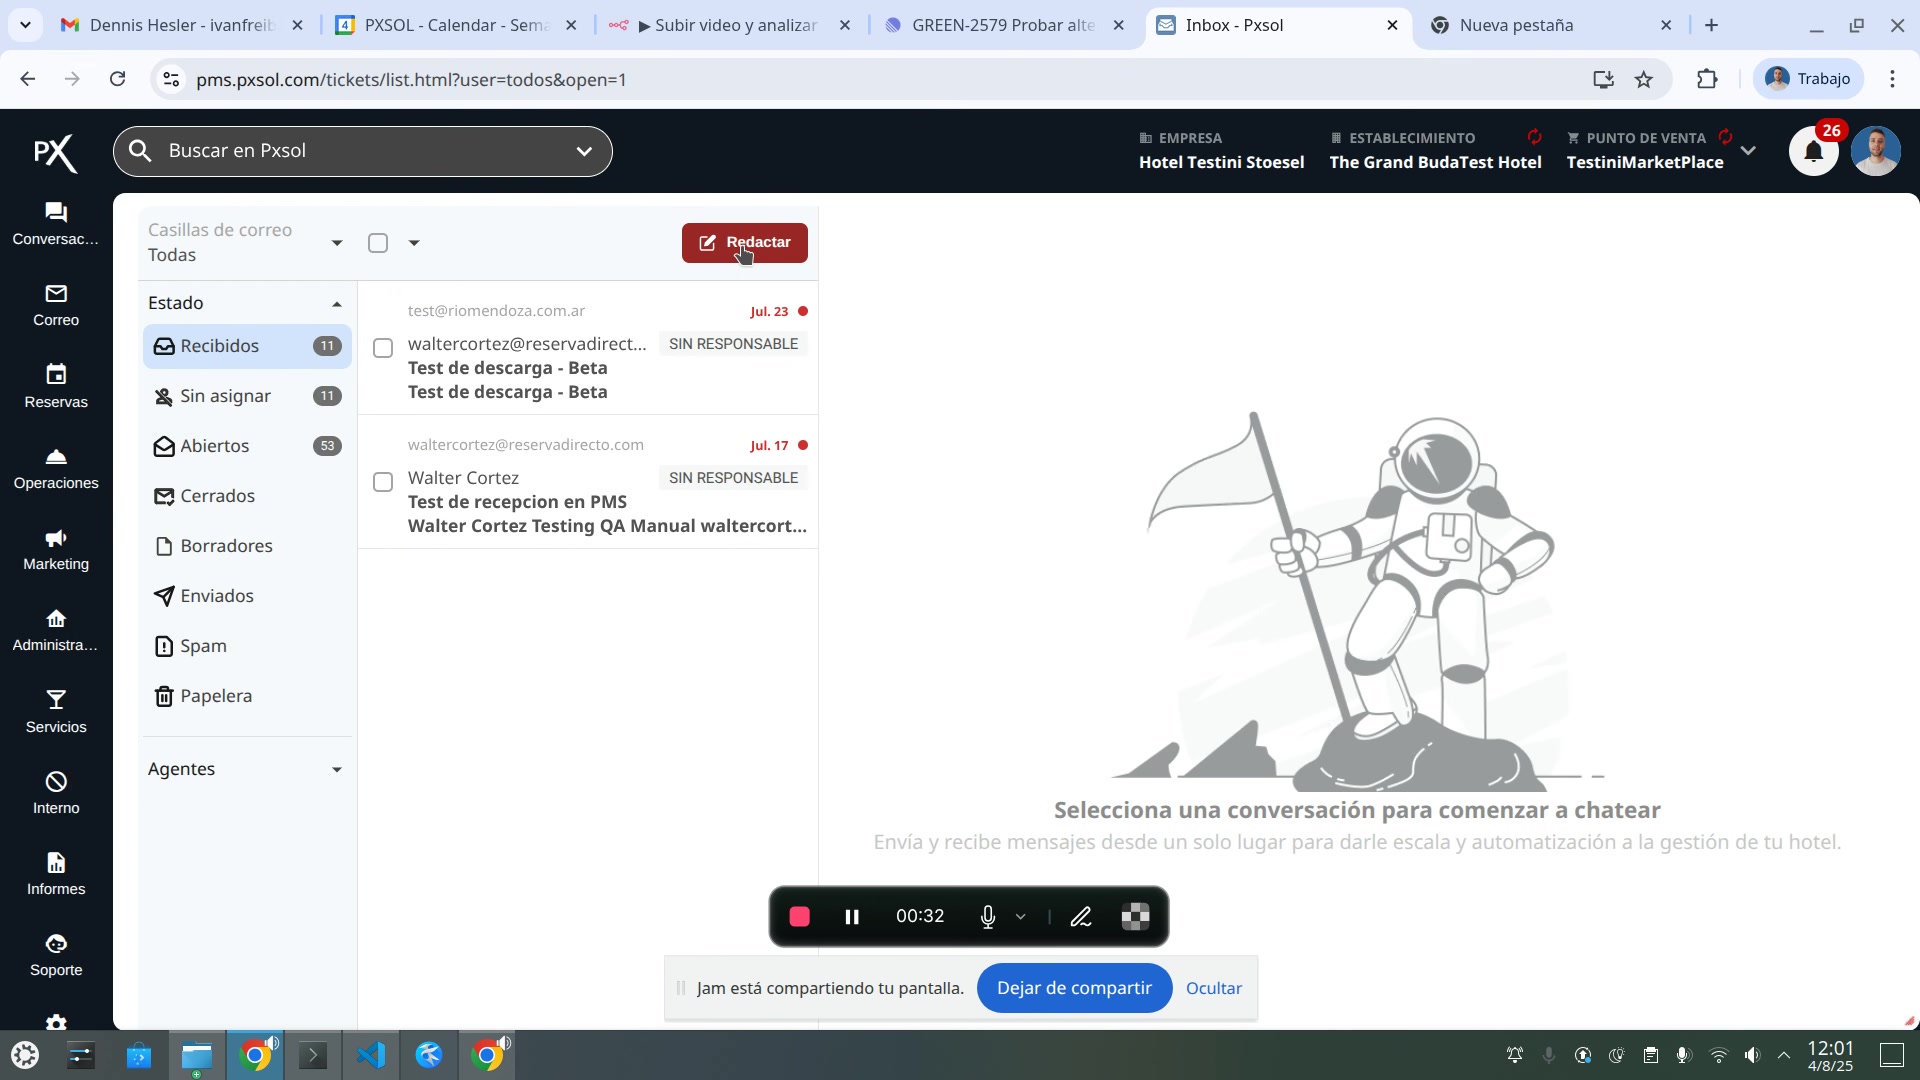Viewport: 1920px width, 1080px height.
Task: Click the Redactar button
Action: click(744, 243)
